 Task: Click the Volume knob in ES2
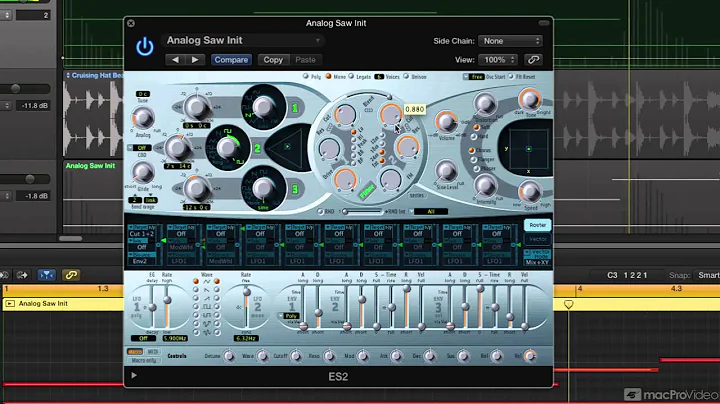pos(445,122)
